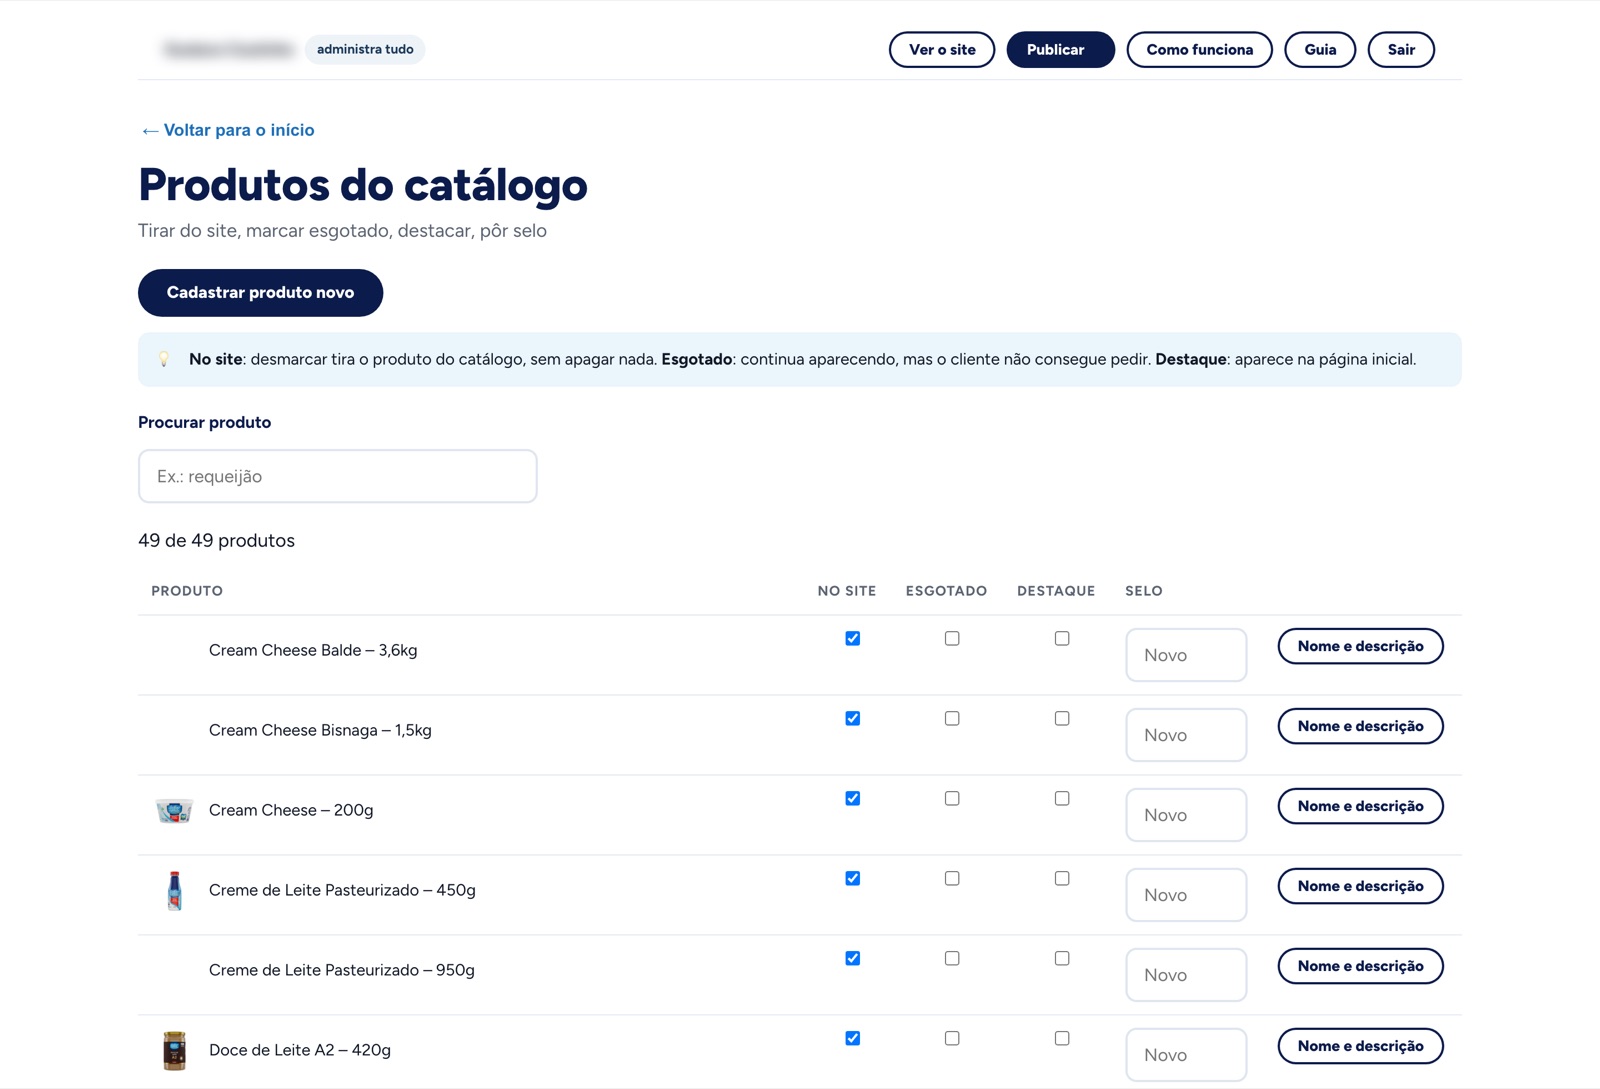The height and width of the screenshot is (1089, 1600).
Task: Enable Destaque for Creme de Leite 950g
Action: [x=1062, y=958]
